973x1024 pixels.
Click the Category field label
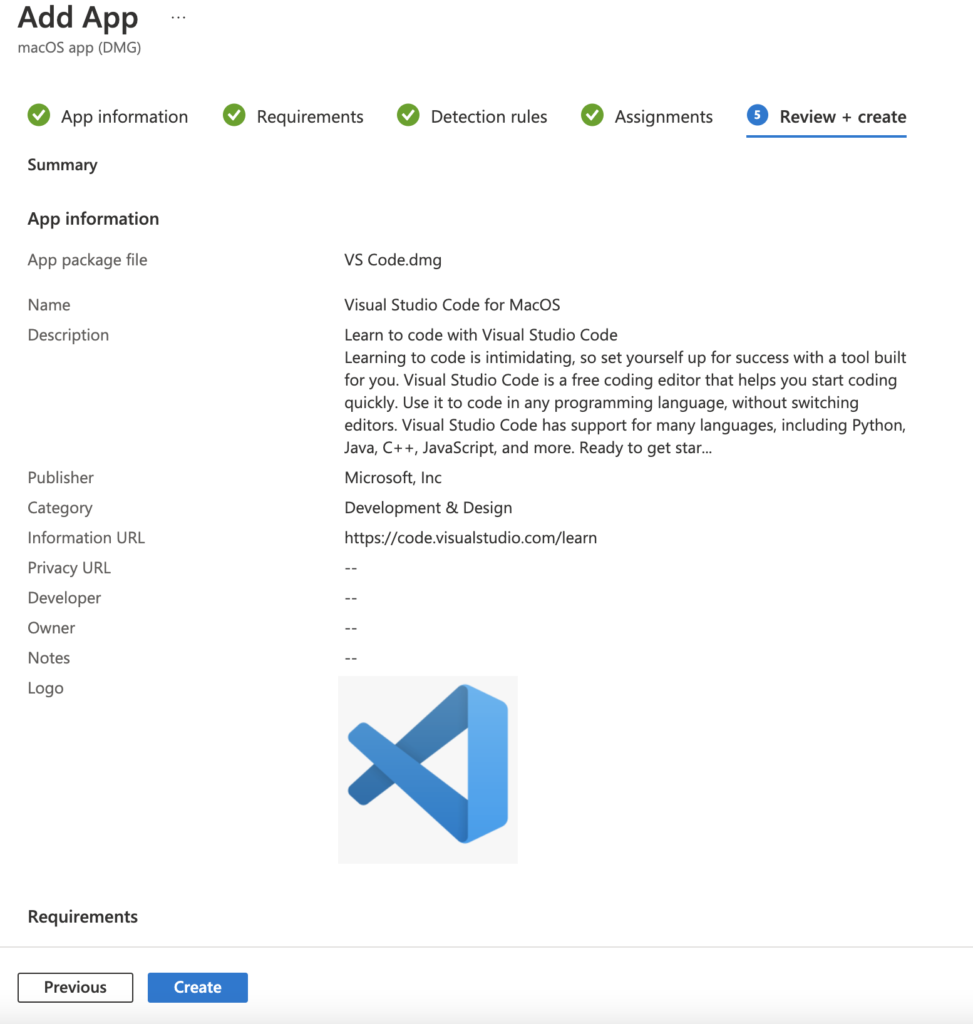[x=59, y=507]
